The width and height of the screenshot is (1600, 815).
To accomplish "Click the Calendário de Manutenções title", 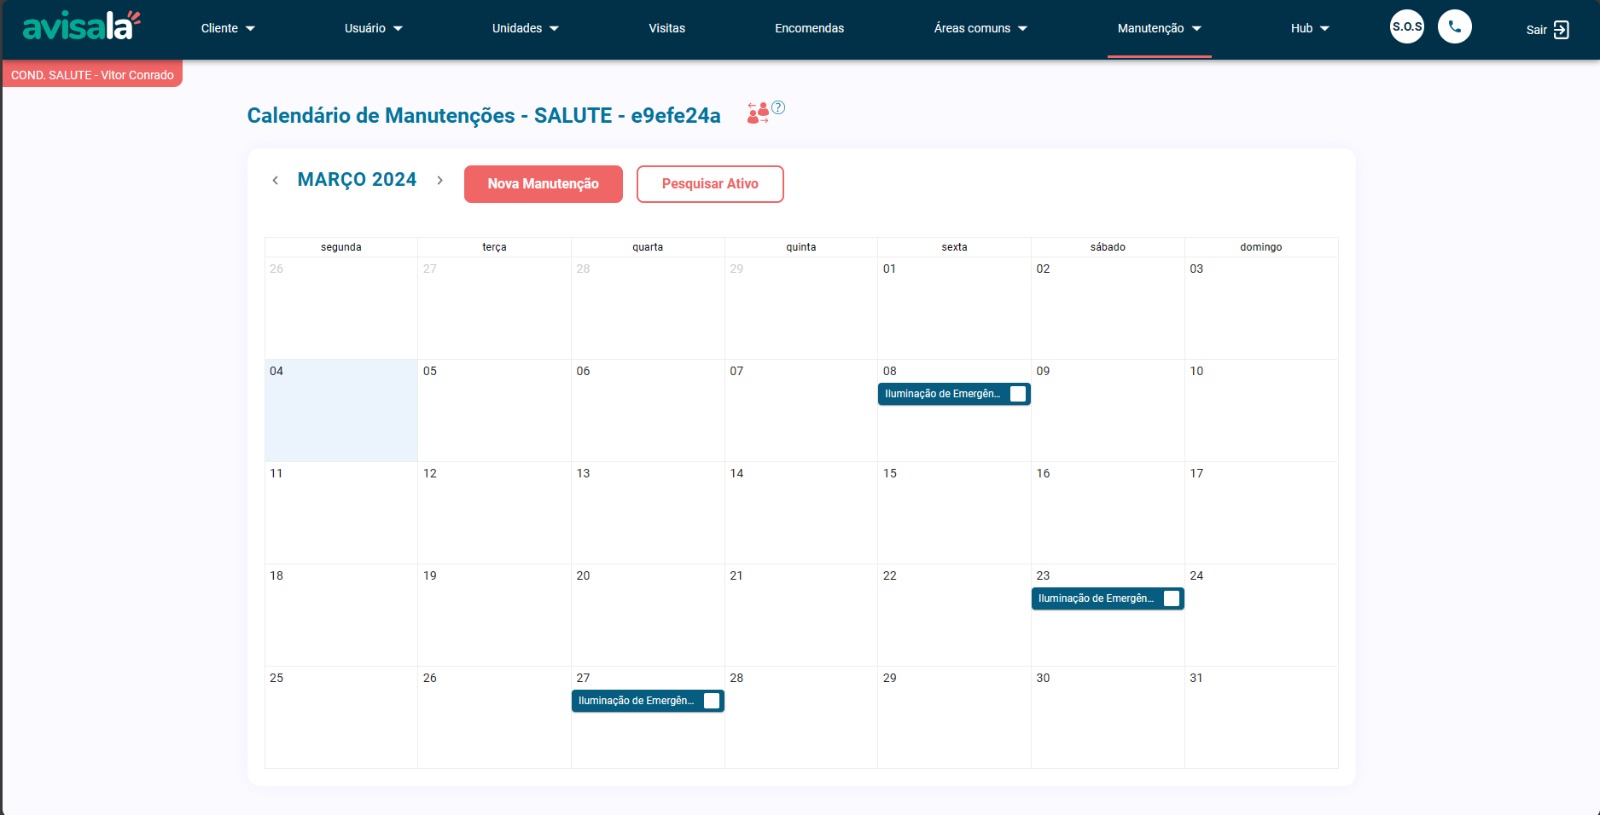I will pyautogui.click(x=484, y=115).
